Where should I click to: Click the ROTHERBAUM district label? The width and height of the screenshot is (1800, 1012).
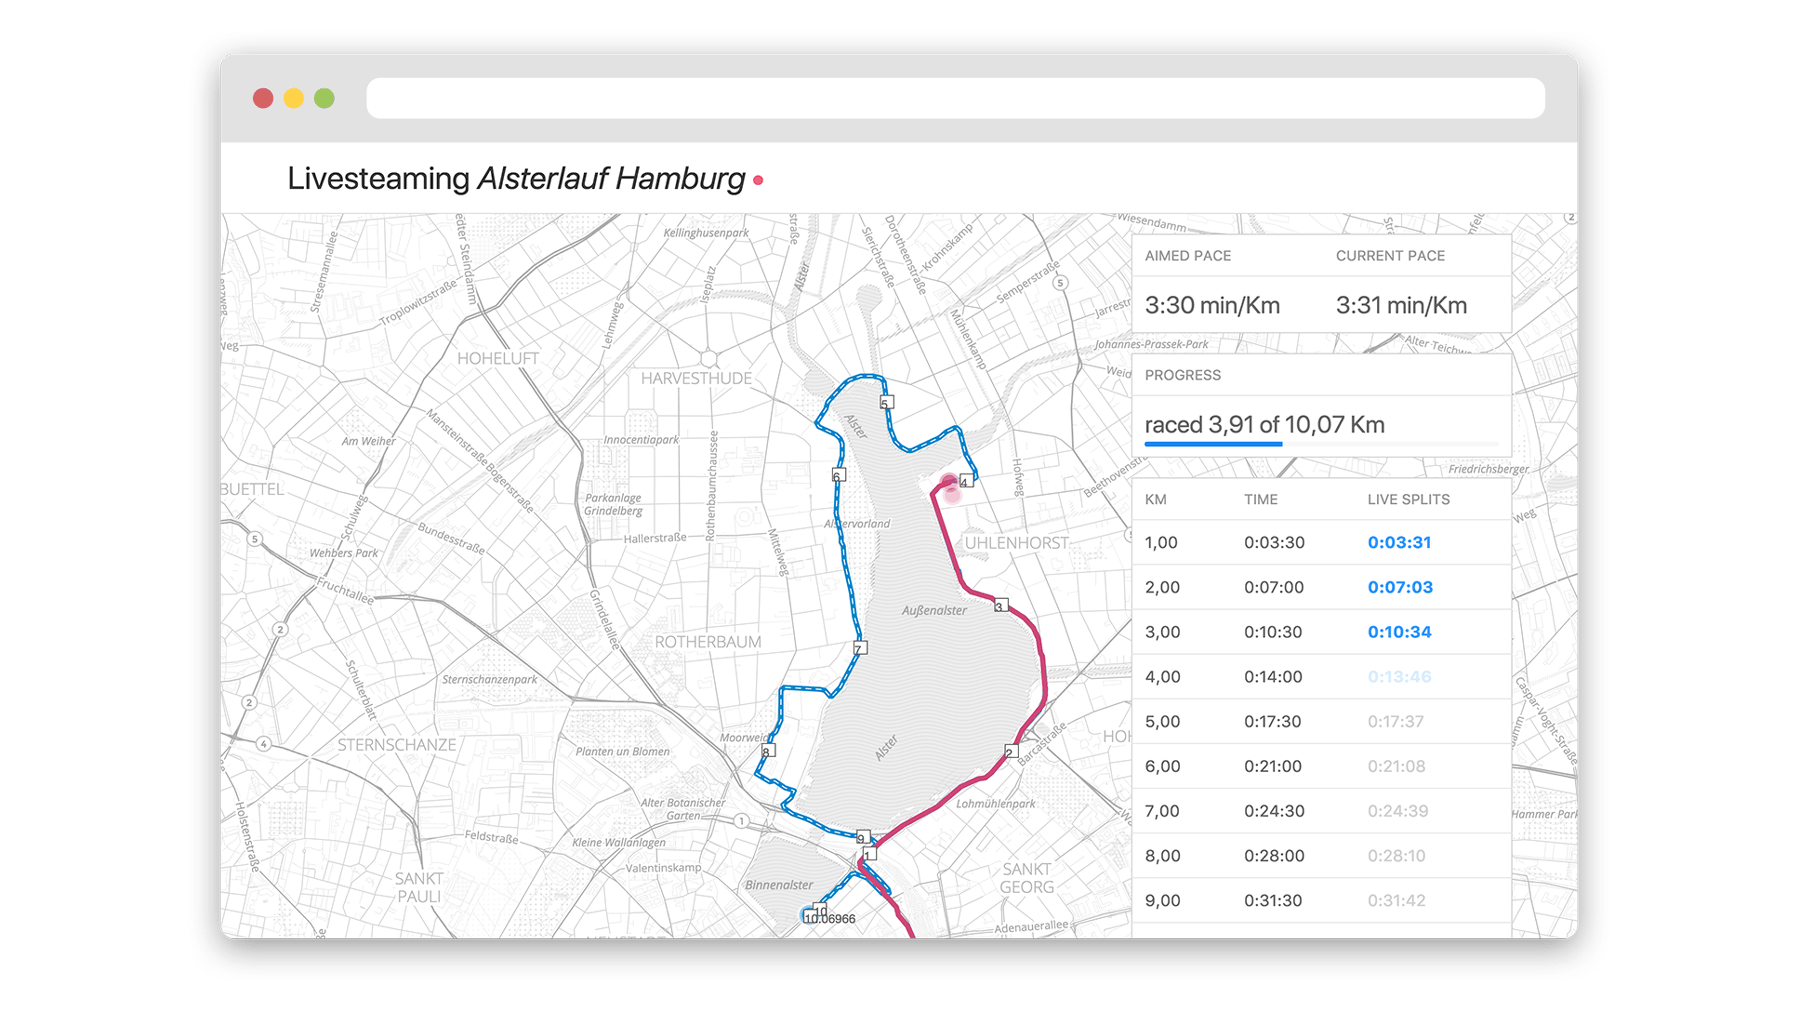coord(708,642)
